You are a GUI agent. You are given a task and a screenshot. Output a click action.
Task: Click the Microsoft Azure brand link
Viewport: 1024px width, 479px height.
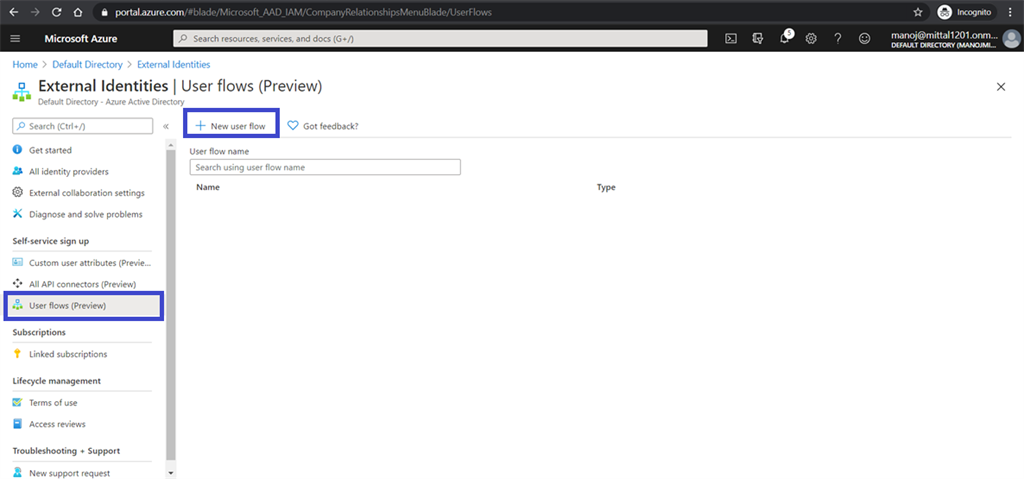(x=81, y=39)
